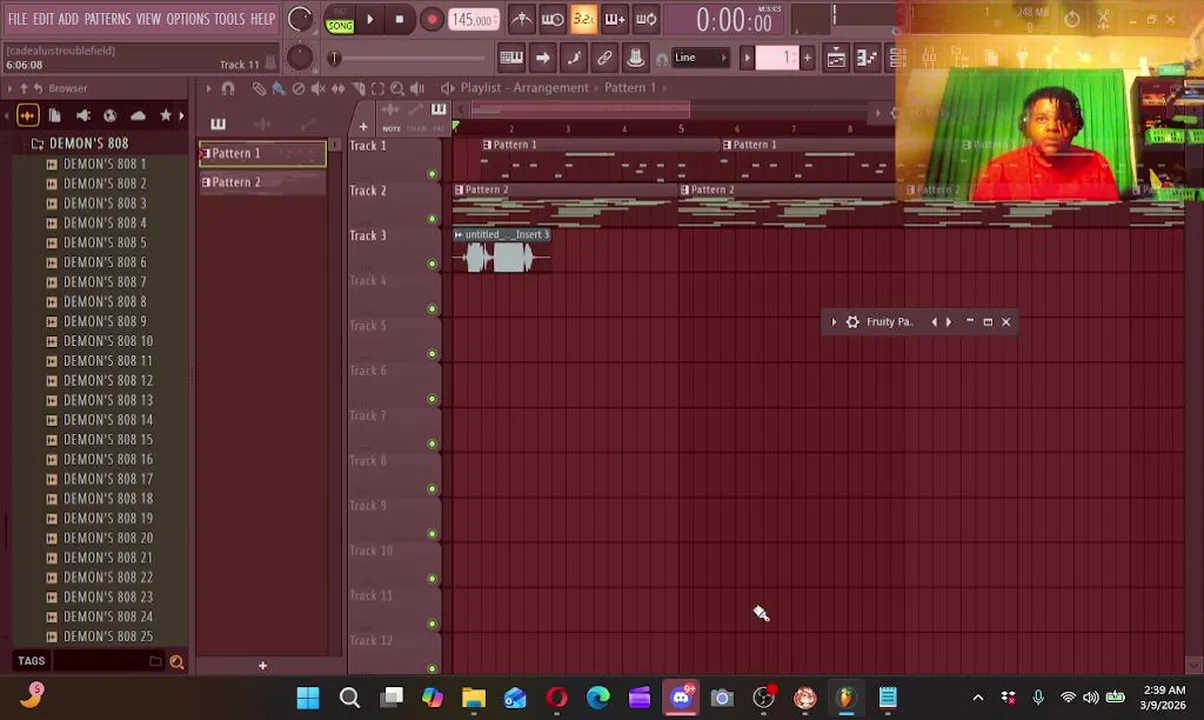Image resolution: width=1204 pixels, height=720 pixels.
Task: Search the browser with magnifier icon
Action: coord(177,661)
